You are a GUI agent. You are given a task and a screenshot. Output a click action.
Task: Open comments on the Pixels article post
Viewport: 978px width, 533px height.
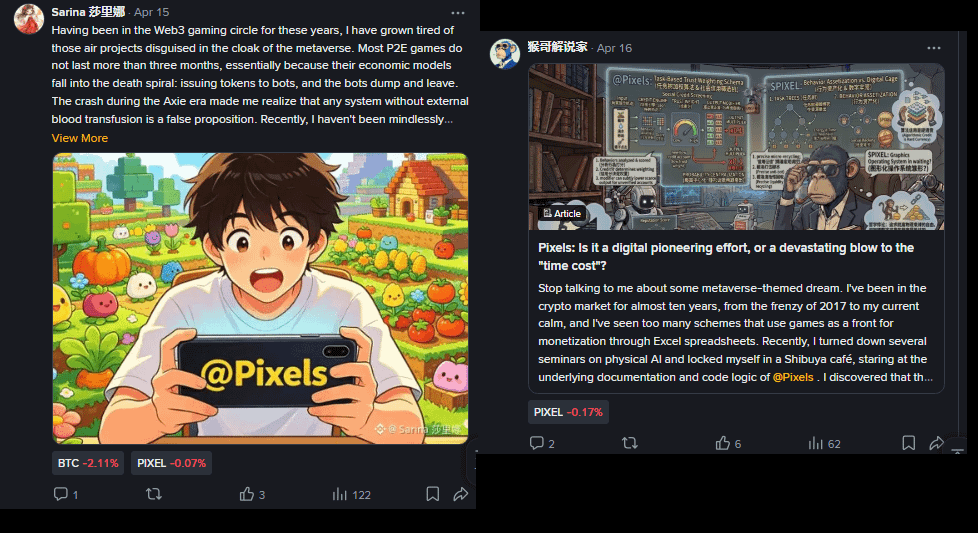(541, 443)
